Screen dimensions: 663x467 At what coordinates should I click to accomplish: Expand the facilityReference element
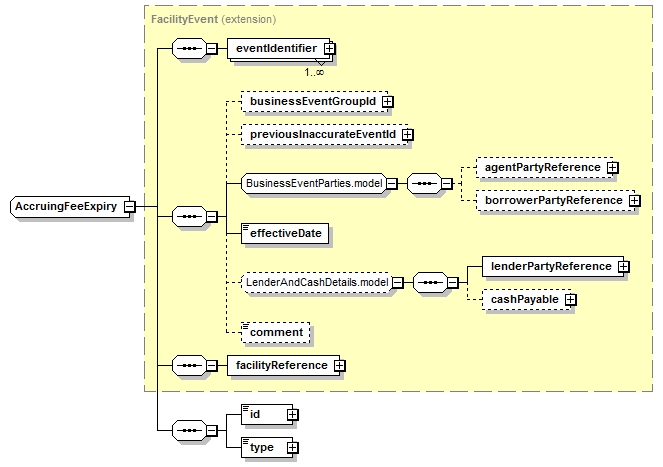click(x=340, y=366)
